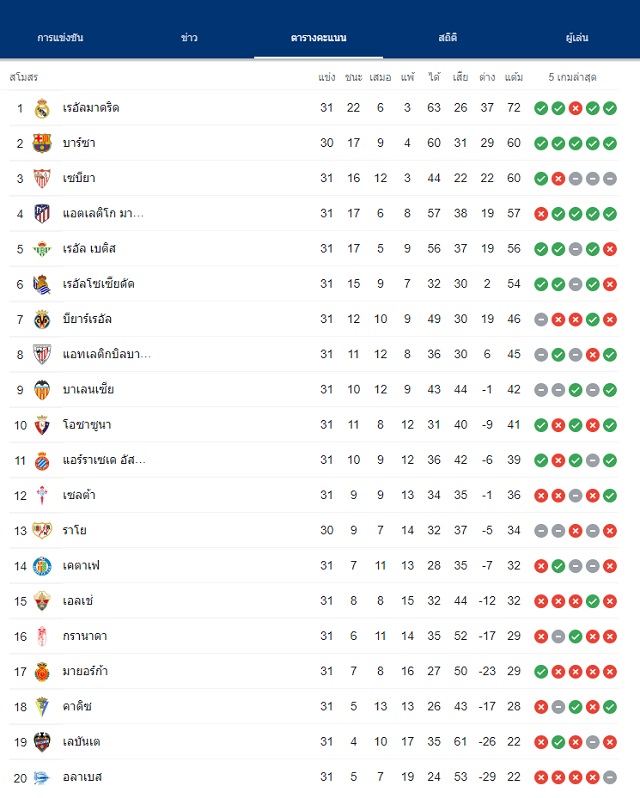640x798 pixels.
Task: Open the สถิติ tab
Action: [448, 38]
